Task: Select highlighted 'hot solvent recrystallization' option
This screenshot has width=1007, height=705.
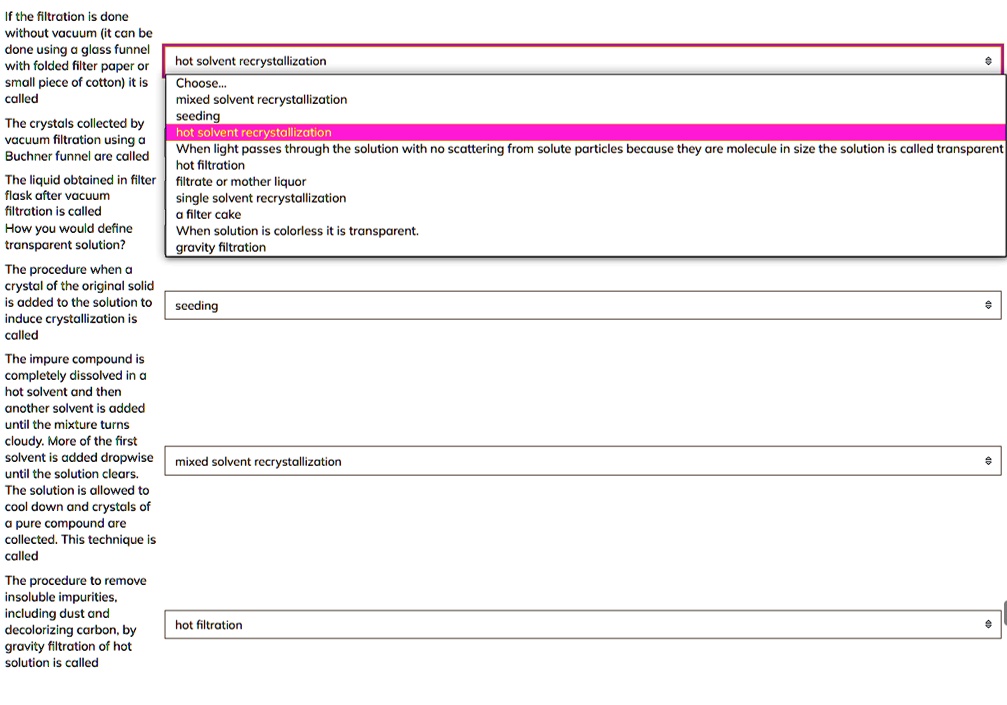Action: tap(586, 132)
